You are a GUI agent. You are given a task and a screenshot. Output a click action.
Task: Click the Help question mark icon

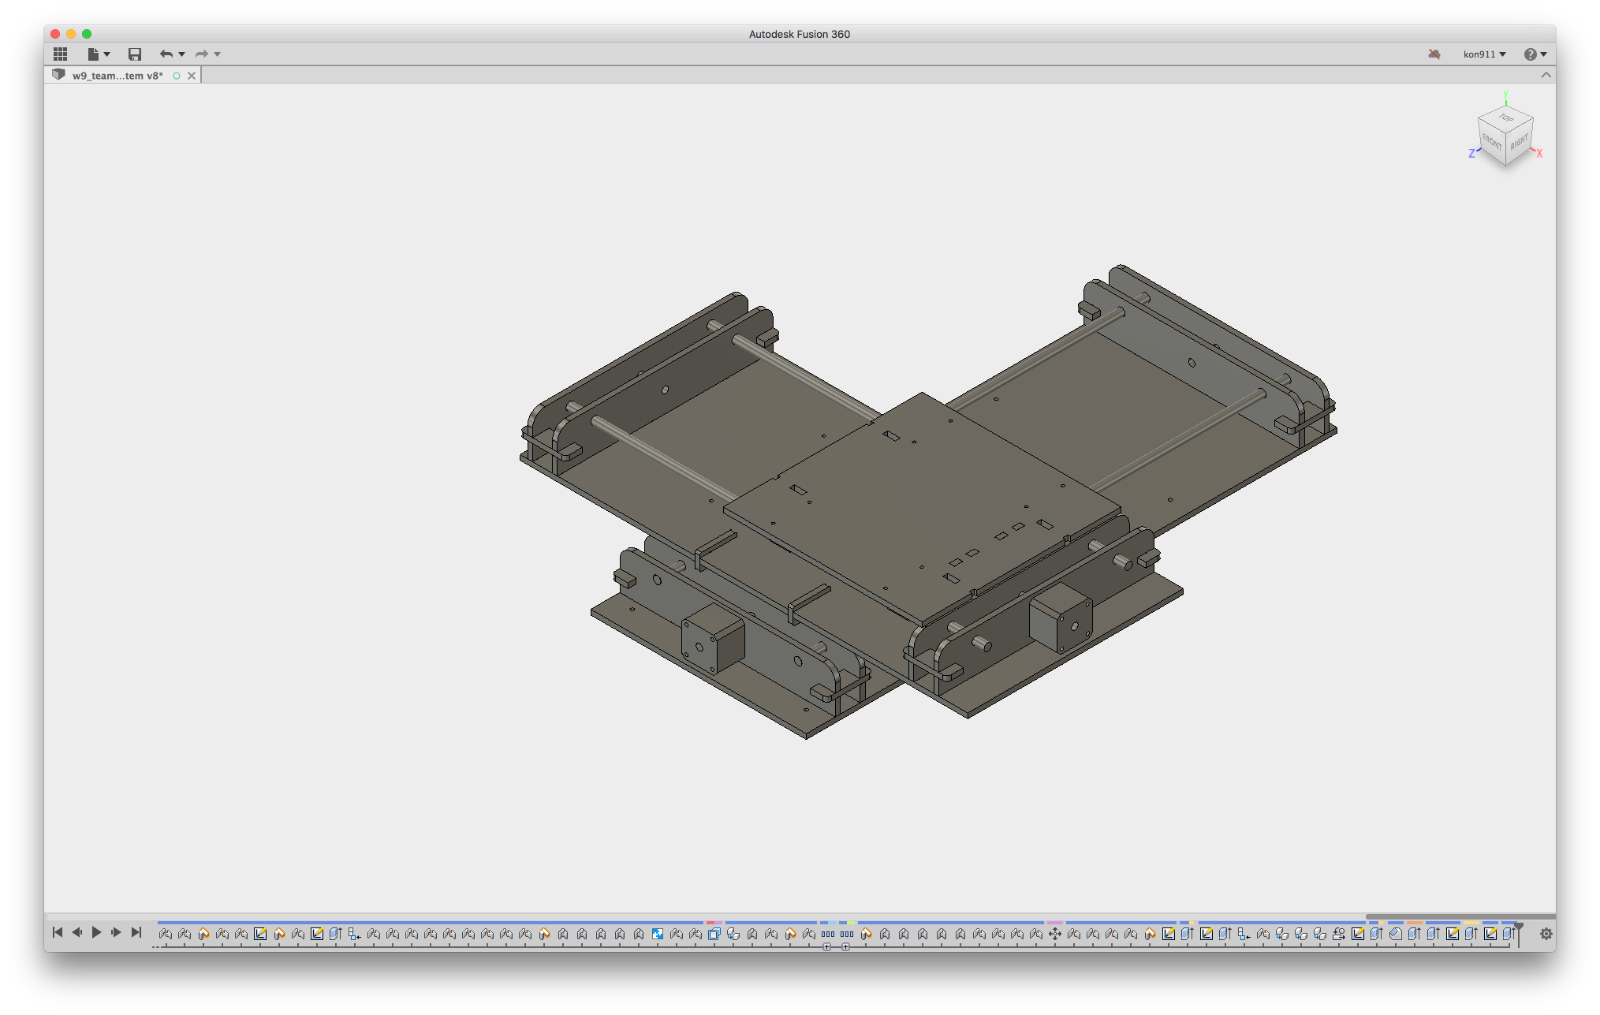pyautogui.click(x=1530, y=54)
